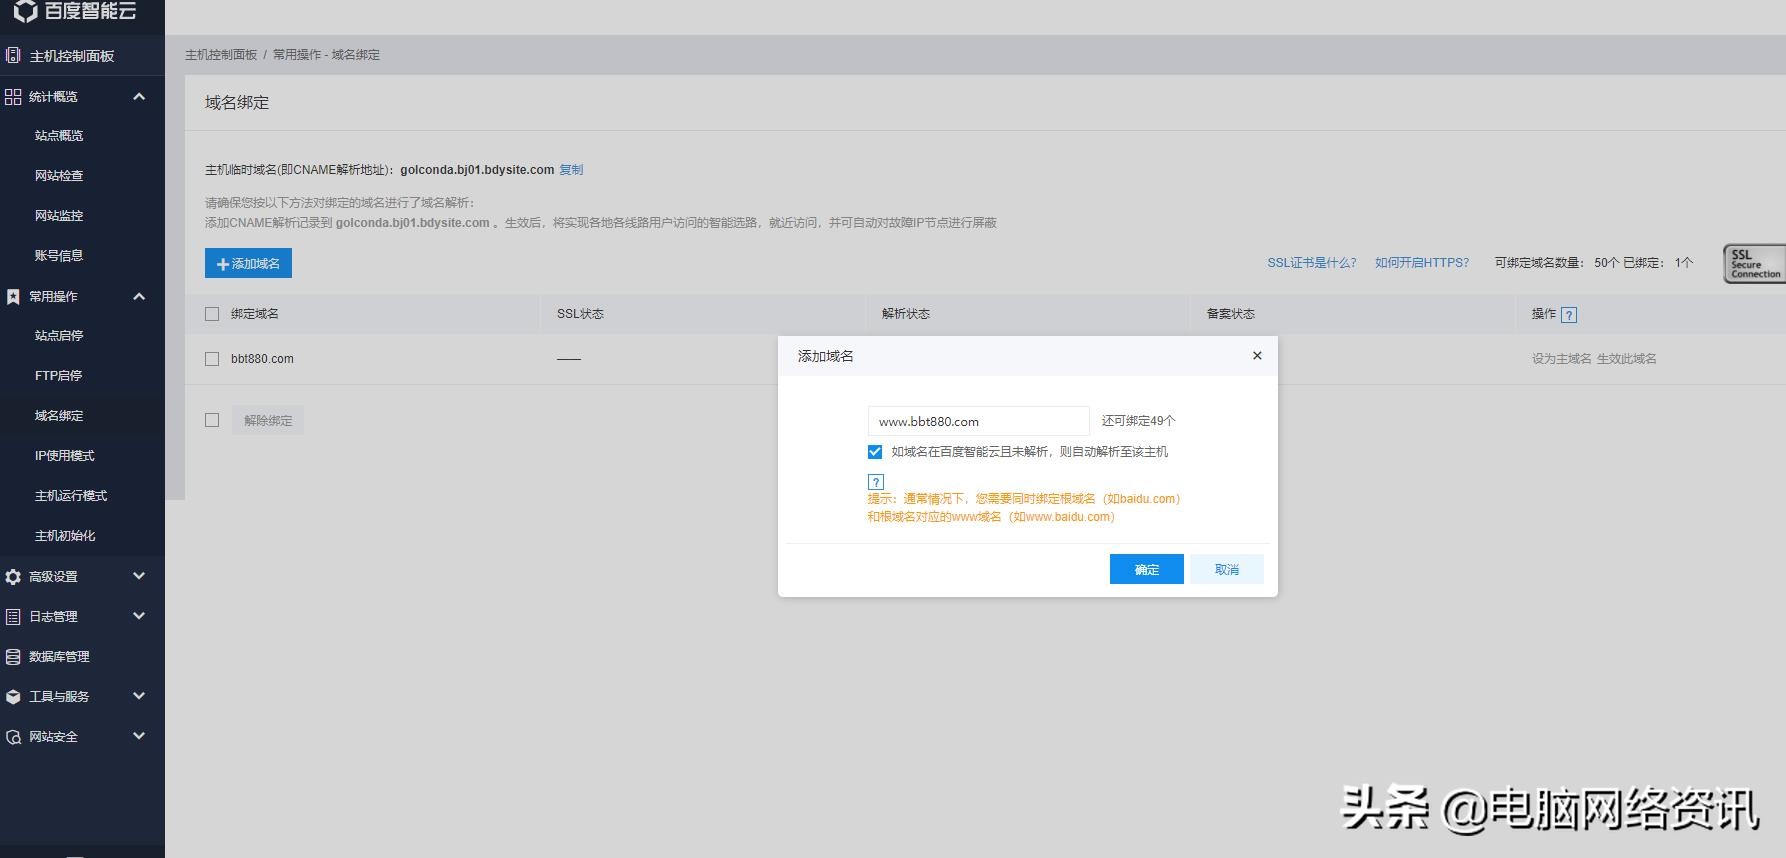Image resolution: width=1786 pixels, height=858 pixels.
Task: Collapse the 统计概览 section chevron
Action: [139, 97]
